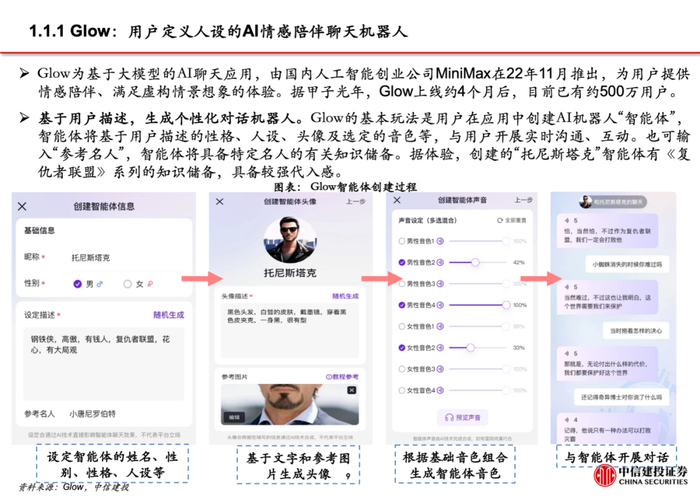Click 随机生成 next to 头像描述
The width and height of the screenshot is (700, 496).
tap(345, 296)
